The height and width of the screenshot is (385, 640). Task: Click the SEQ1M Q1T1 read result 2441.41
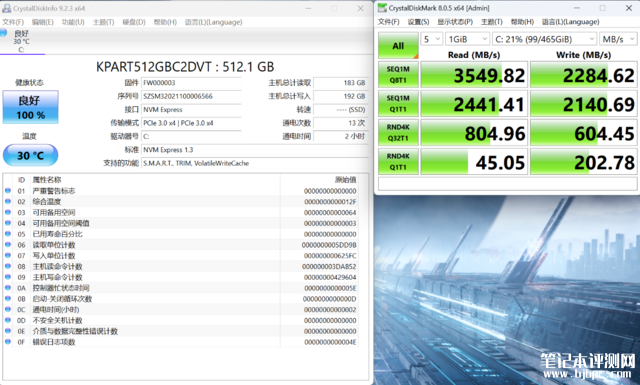474,104
